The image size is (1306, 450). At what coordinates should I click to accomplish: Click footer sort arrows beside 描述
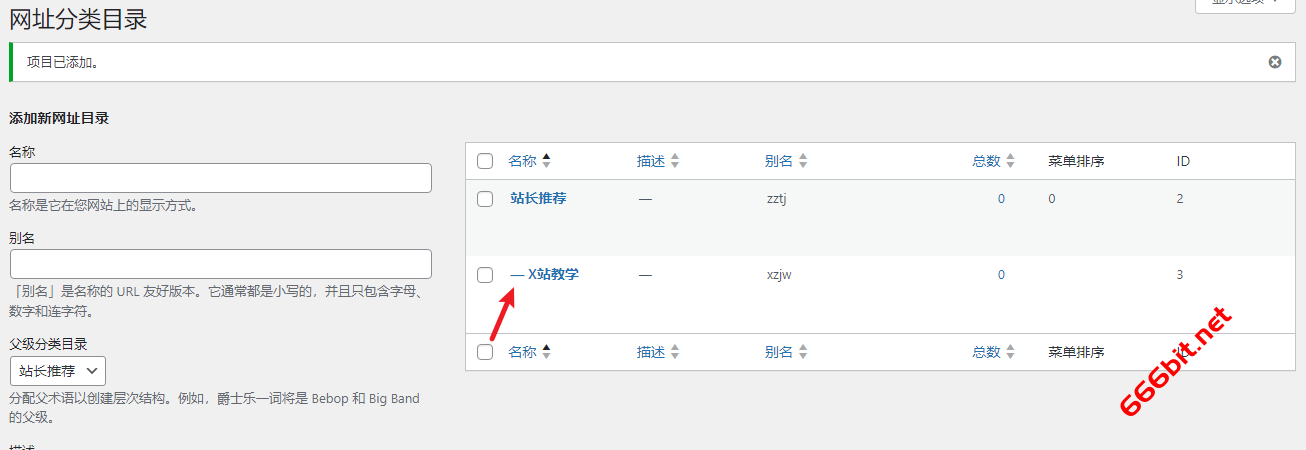(675, 352)
